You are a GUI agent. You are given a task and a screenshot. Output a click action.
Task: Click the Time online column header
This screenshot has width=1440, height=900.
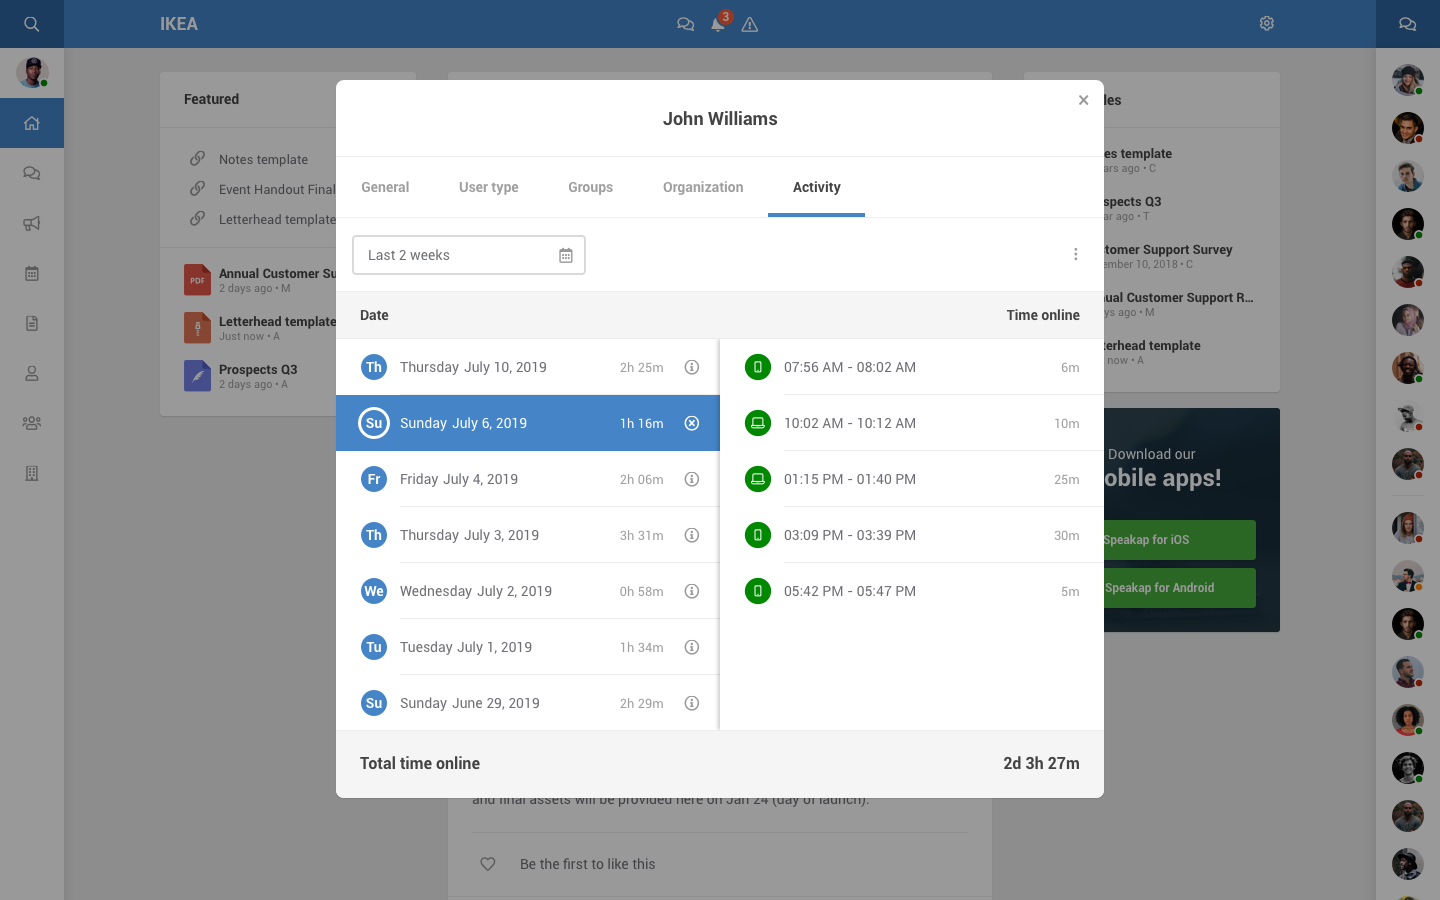(x=1043, y=315)
